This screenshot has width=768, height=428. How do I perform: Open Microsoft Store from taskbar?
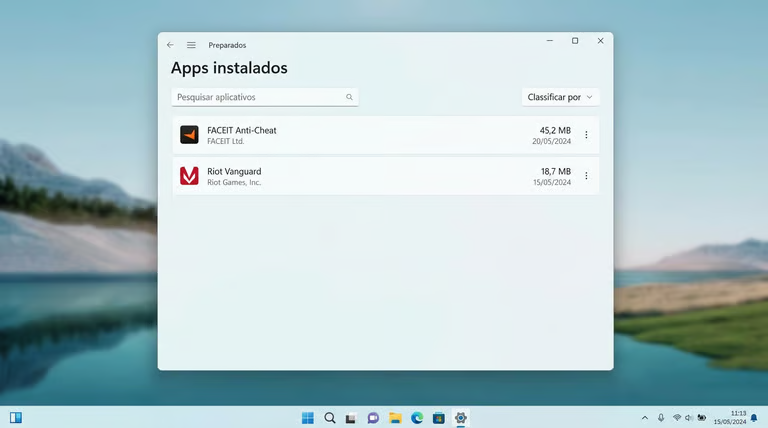point(439,418)
